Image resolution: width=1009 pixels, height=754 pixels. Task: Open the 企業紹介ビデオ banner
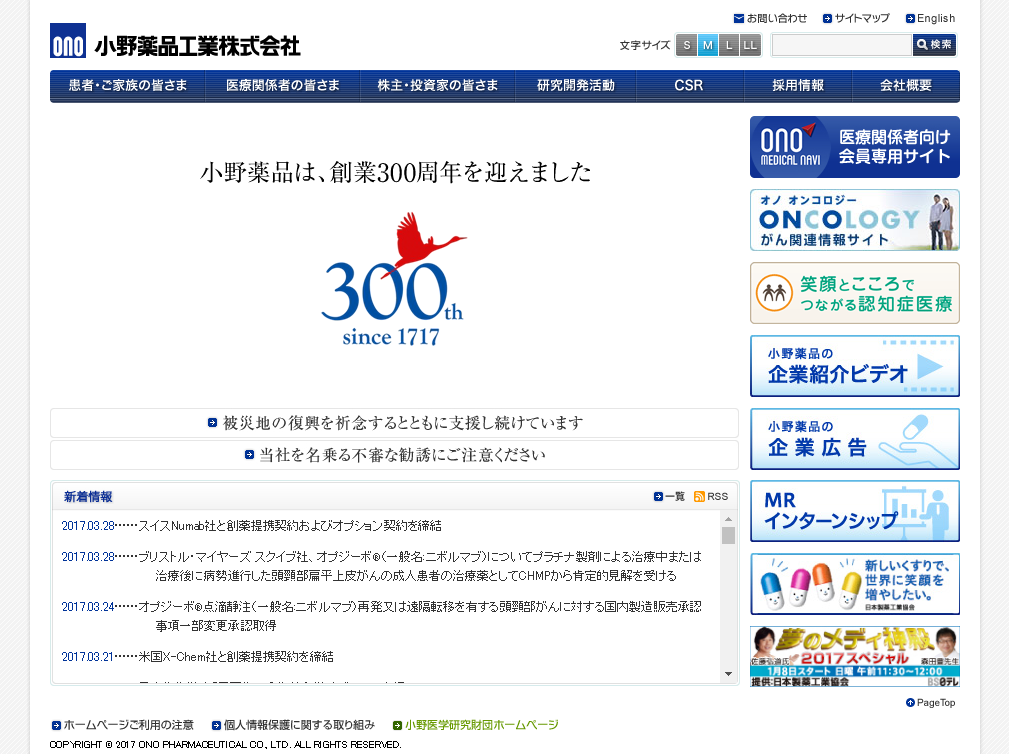point(855,366)
